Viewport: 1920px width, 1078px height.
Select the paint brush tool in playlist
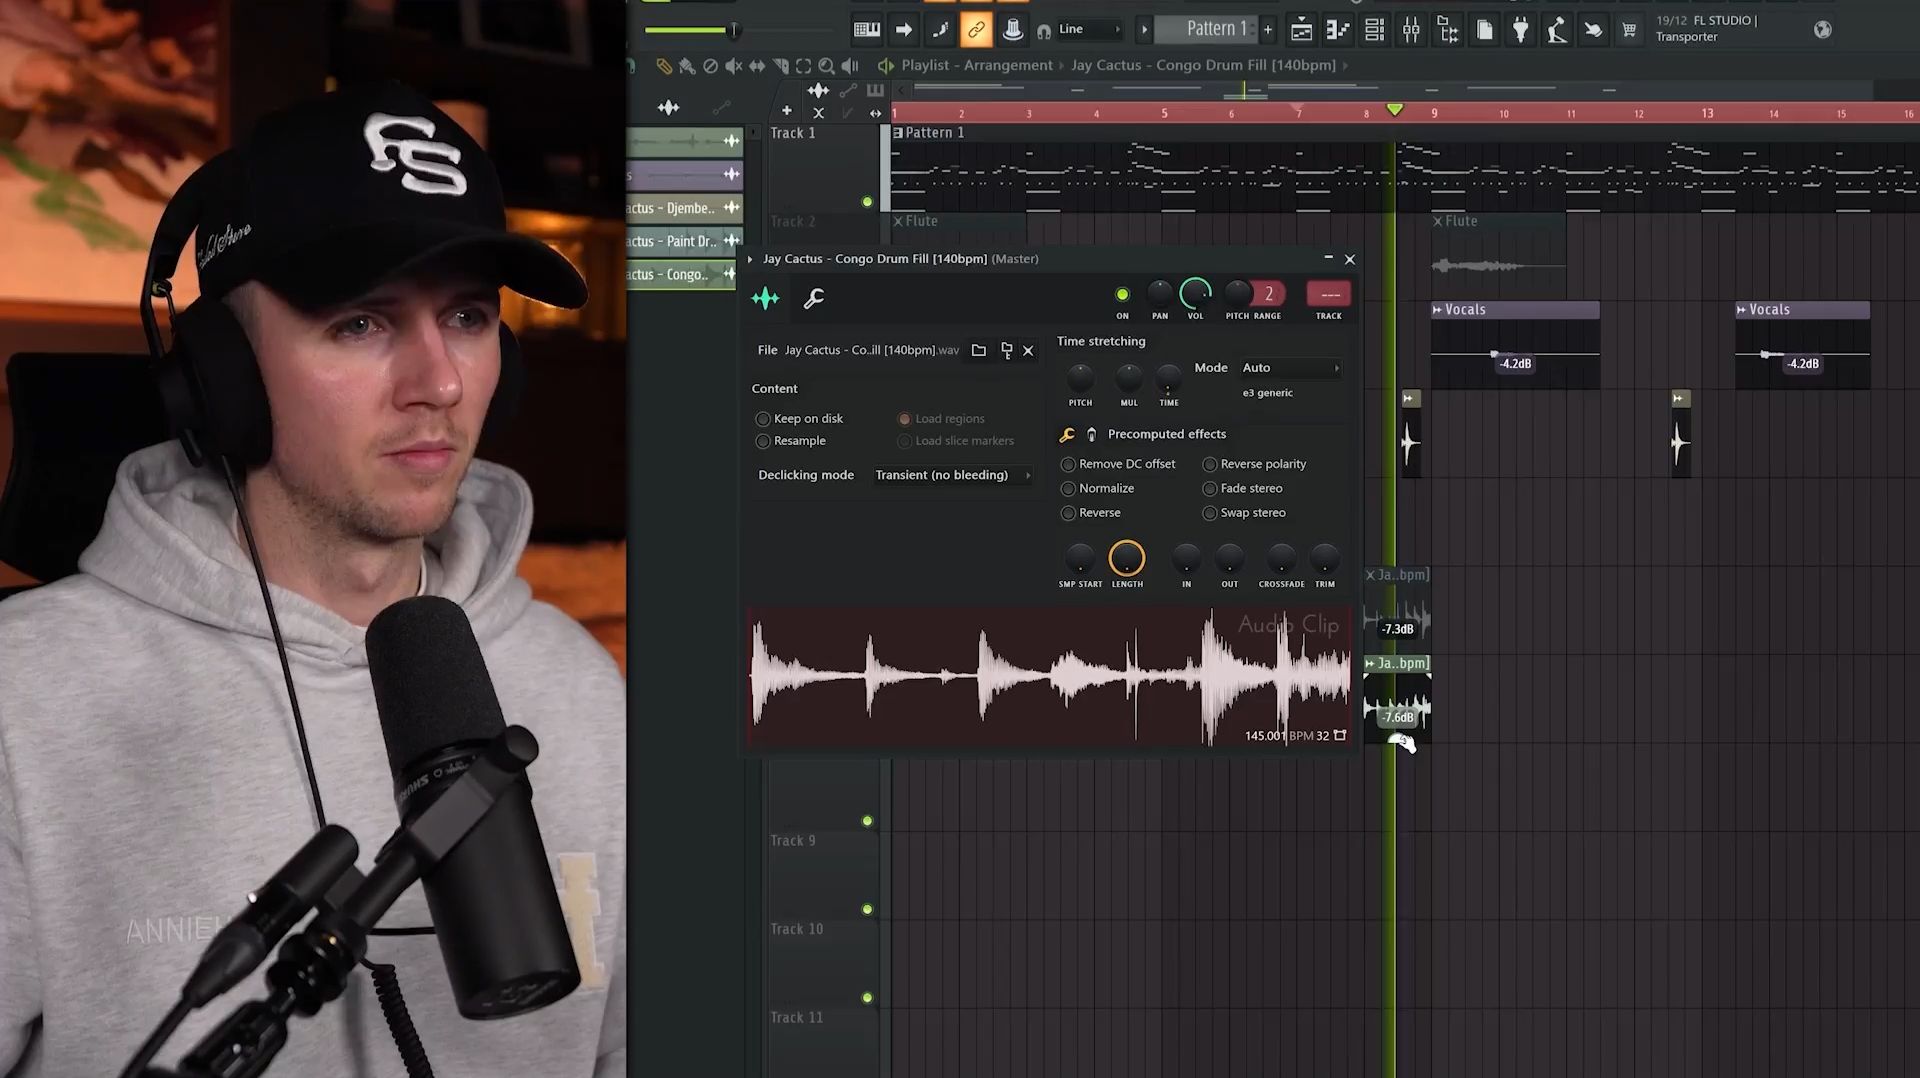tap(687, 66)
